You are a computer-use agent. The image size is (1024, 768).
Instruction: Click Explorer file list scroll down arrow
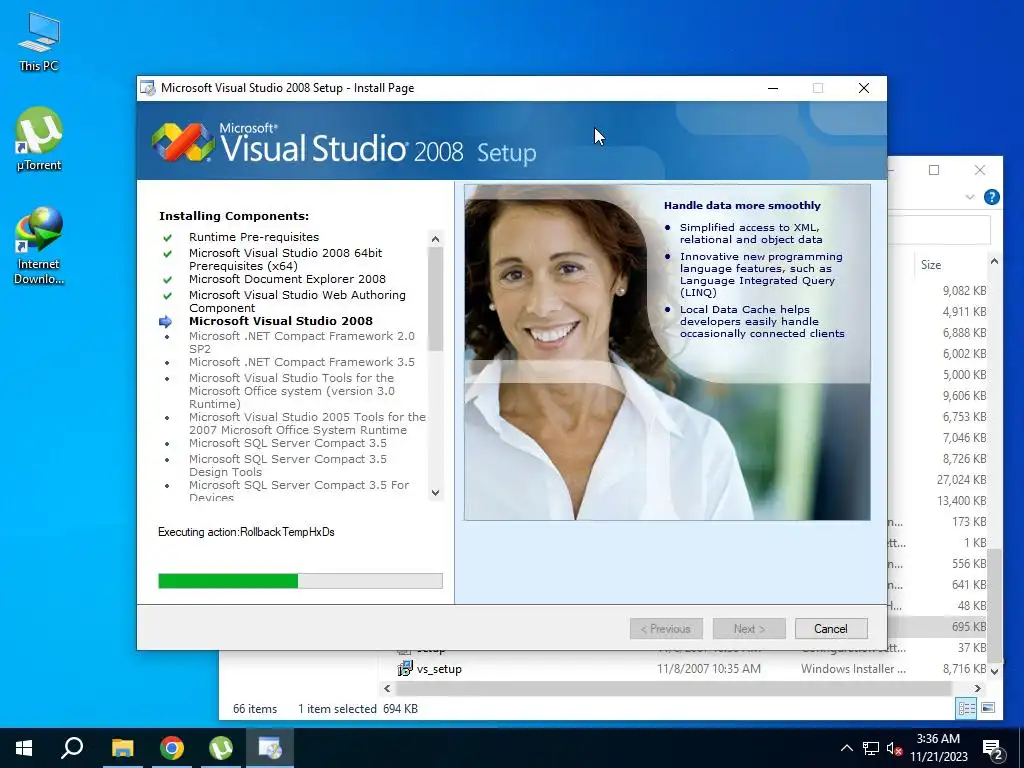(x=994, y=671)
